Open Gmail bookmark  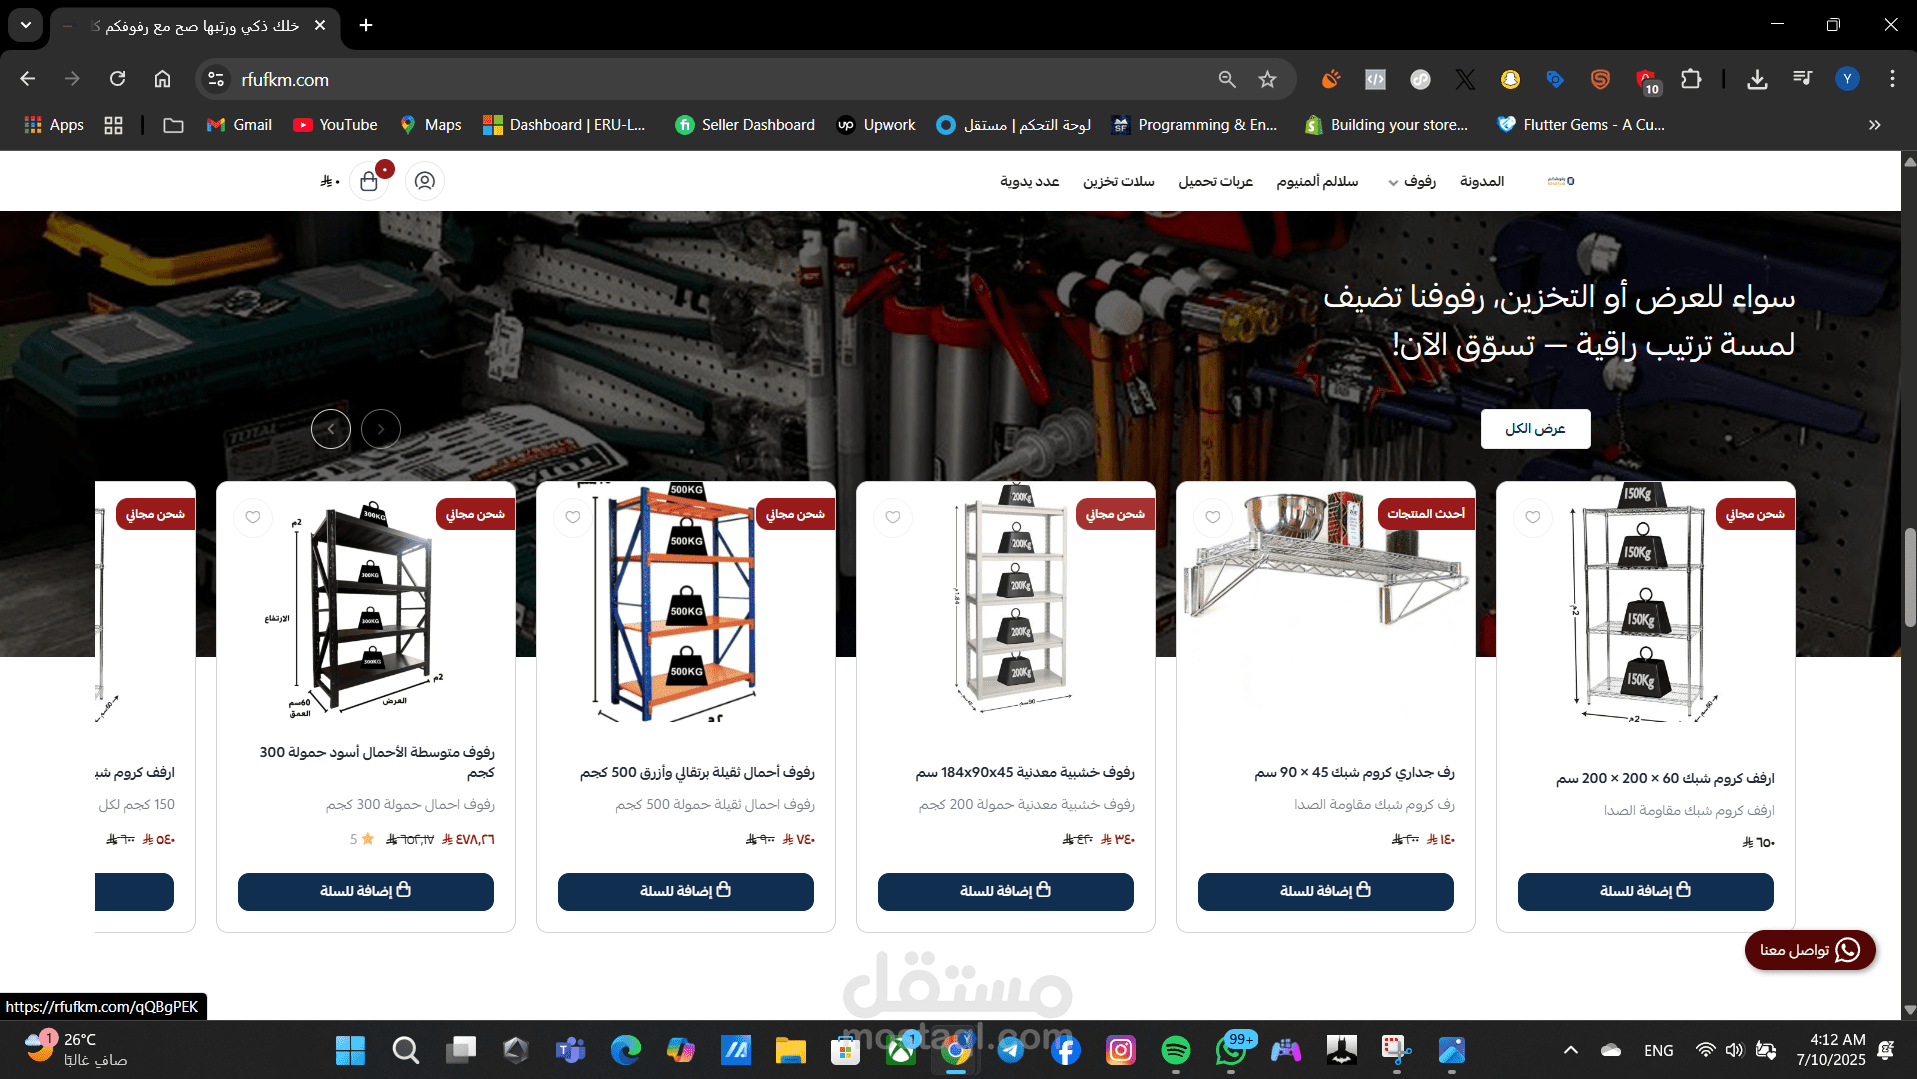[x=239, y=125]
